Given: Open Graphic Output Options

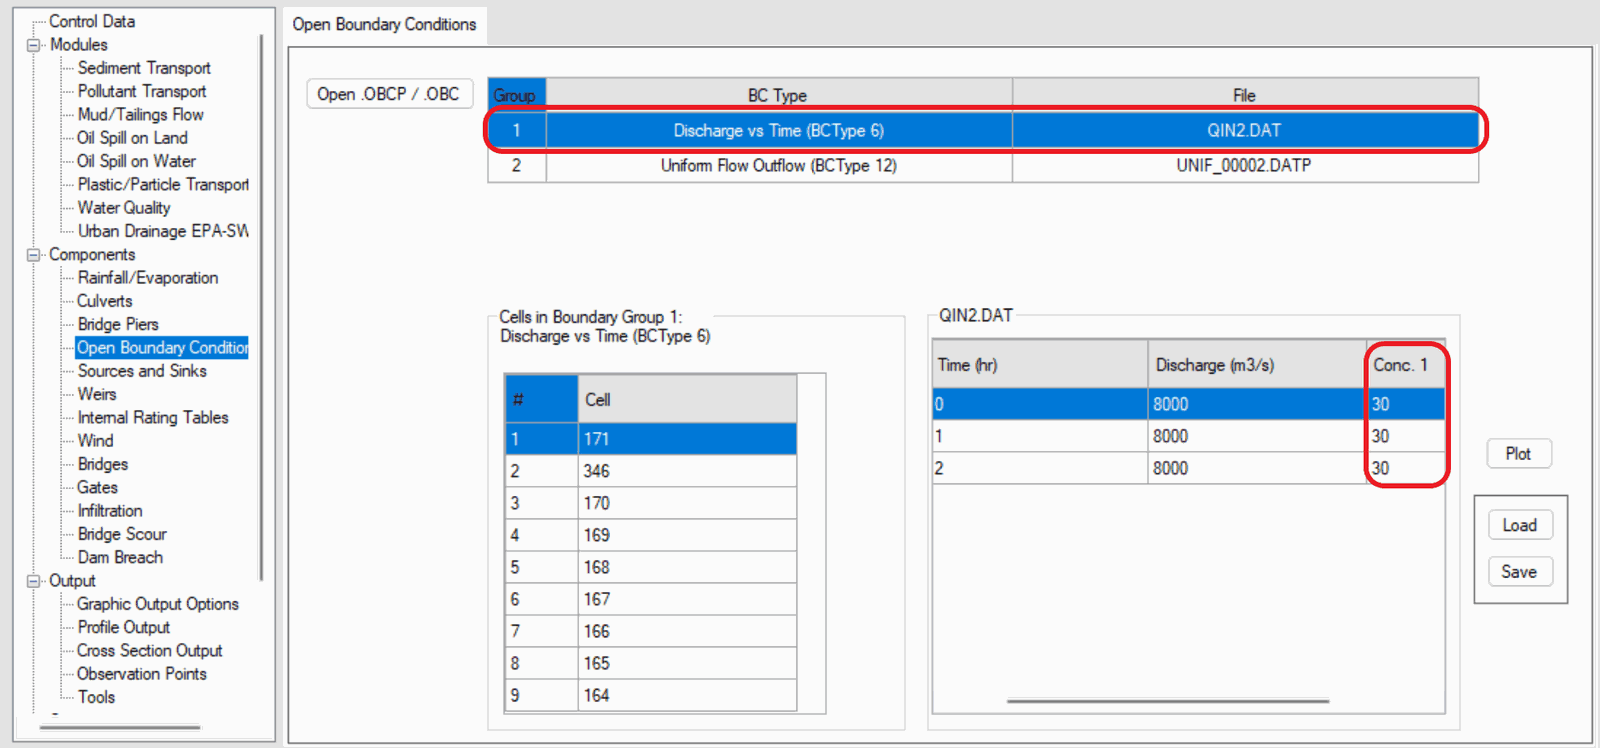Looking at the screenshot, I should coord(157,604).
